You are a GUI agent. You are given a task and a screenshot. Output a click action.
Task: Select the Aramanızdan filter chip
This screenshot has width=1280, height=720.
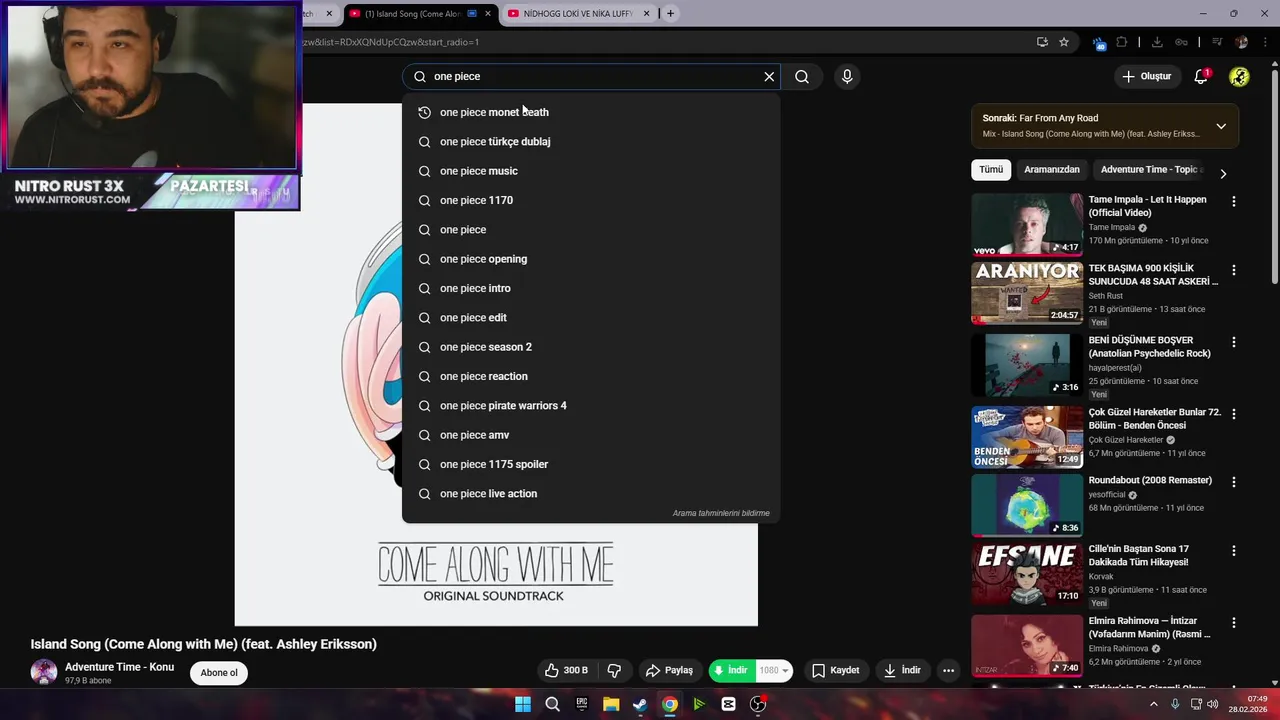(x=1052, y=170)
